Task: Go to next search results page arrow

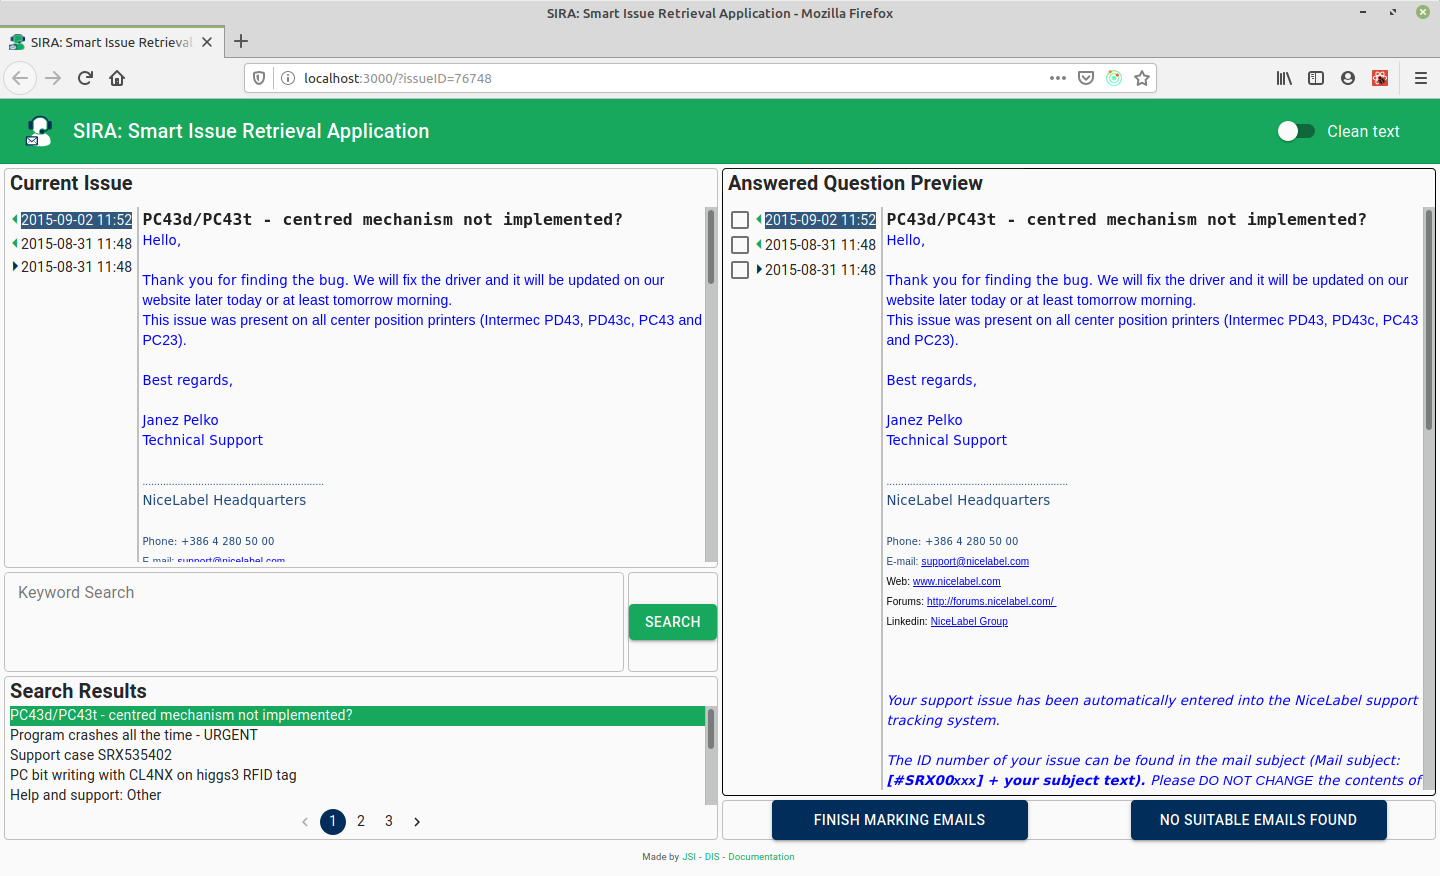Action: [x=417, y=822]
